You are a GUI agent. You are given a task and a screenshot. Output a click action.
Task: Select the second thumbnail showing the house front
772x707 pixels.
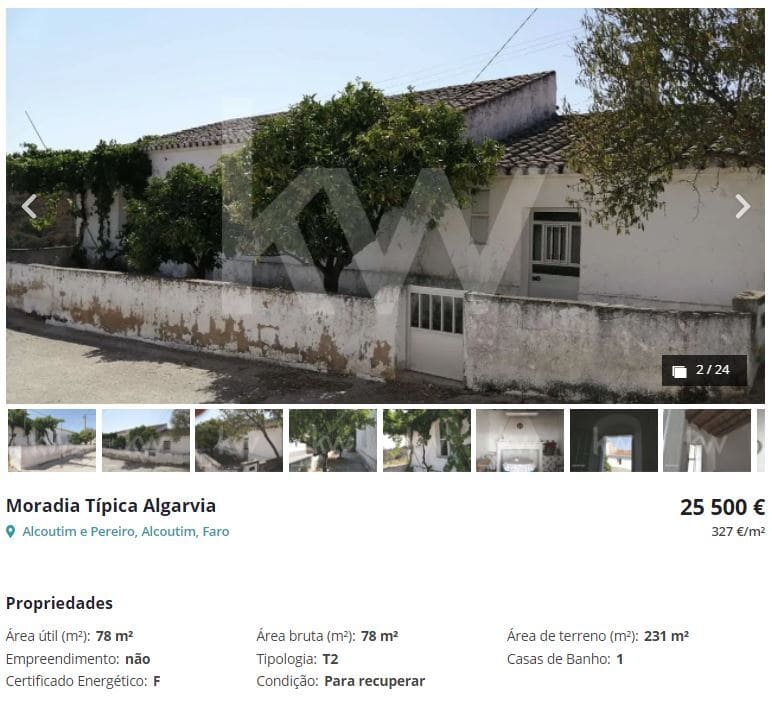point(146,441)
